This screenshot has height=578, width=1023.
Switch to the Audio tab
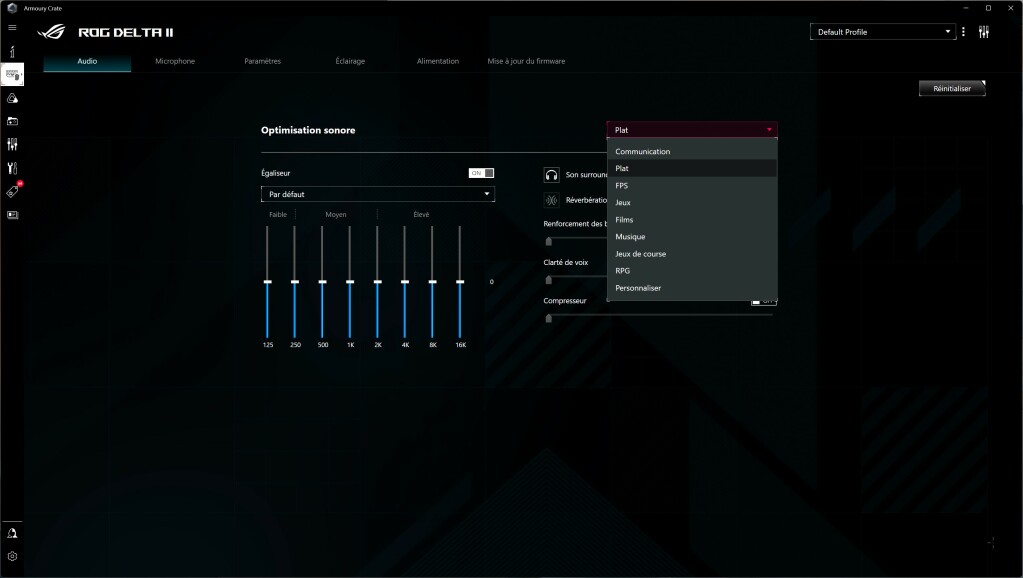(x=87, y=61)
